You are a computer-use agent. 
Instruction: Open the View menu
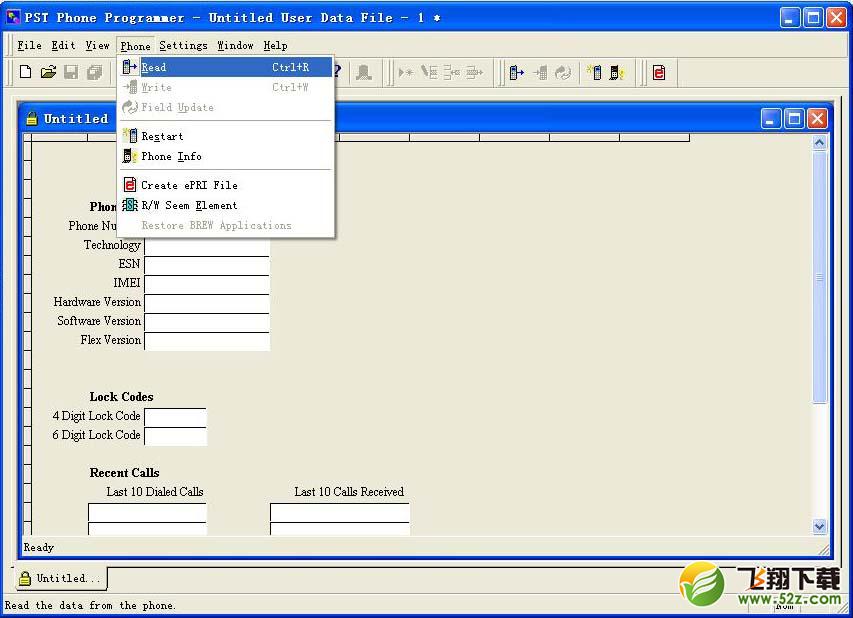(x=97, y=46)
